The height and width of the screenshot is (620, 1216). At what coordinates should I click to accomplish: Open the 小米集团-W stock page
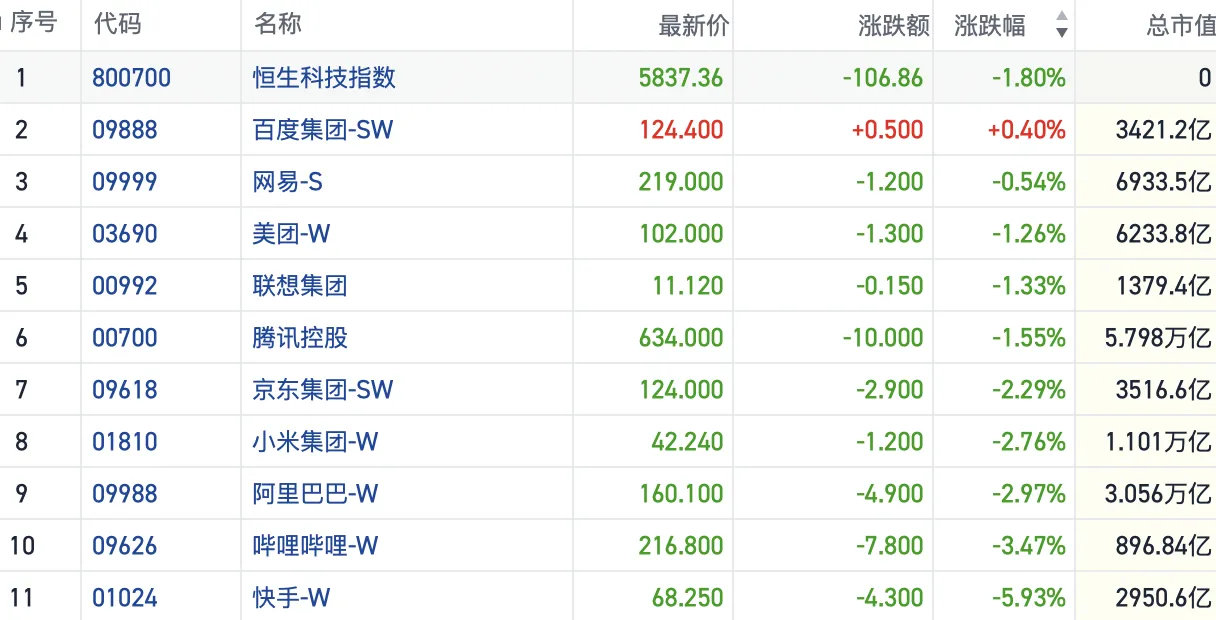315,442
